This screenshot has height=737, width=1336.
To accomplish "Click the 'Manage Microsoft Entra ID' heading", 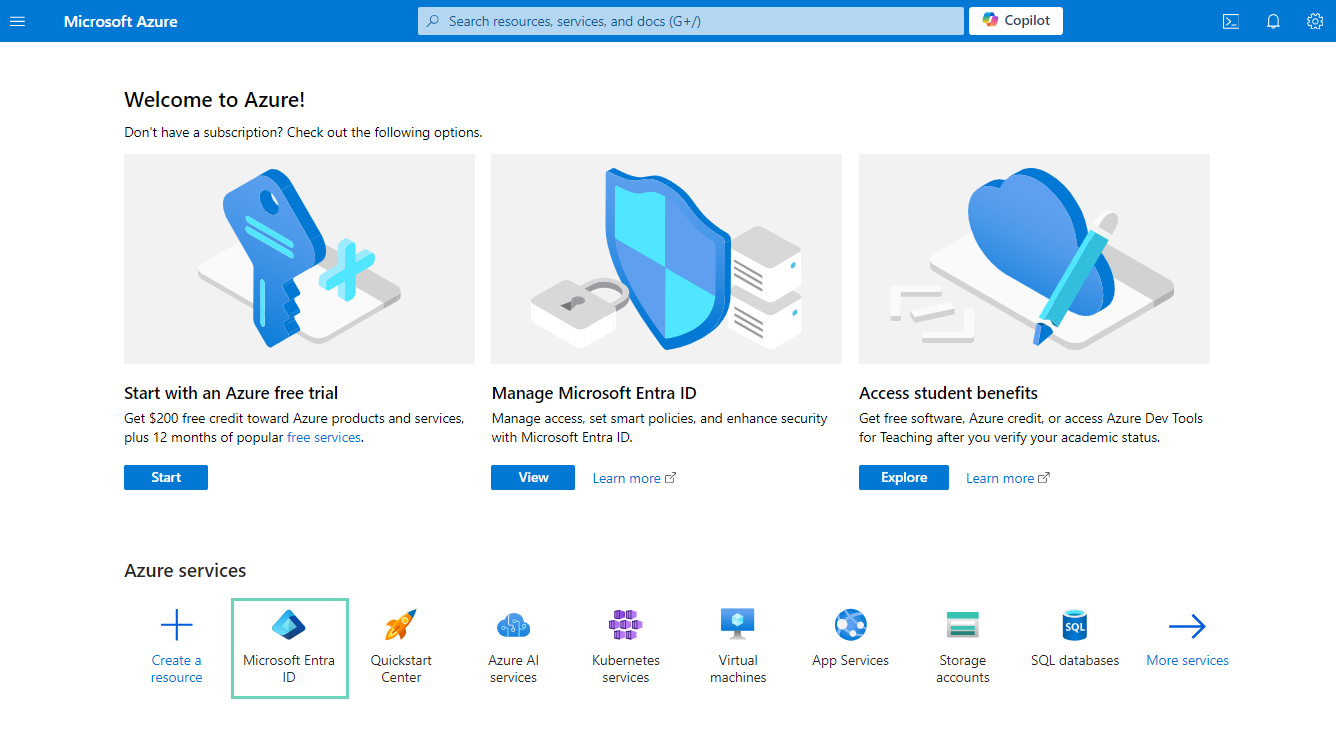I will pos(594,393).
